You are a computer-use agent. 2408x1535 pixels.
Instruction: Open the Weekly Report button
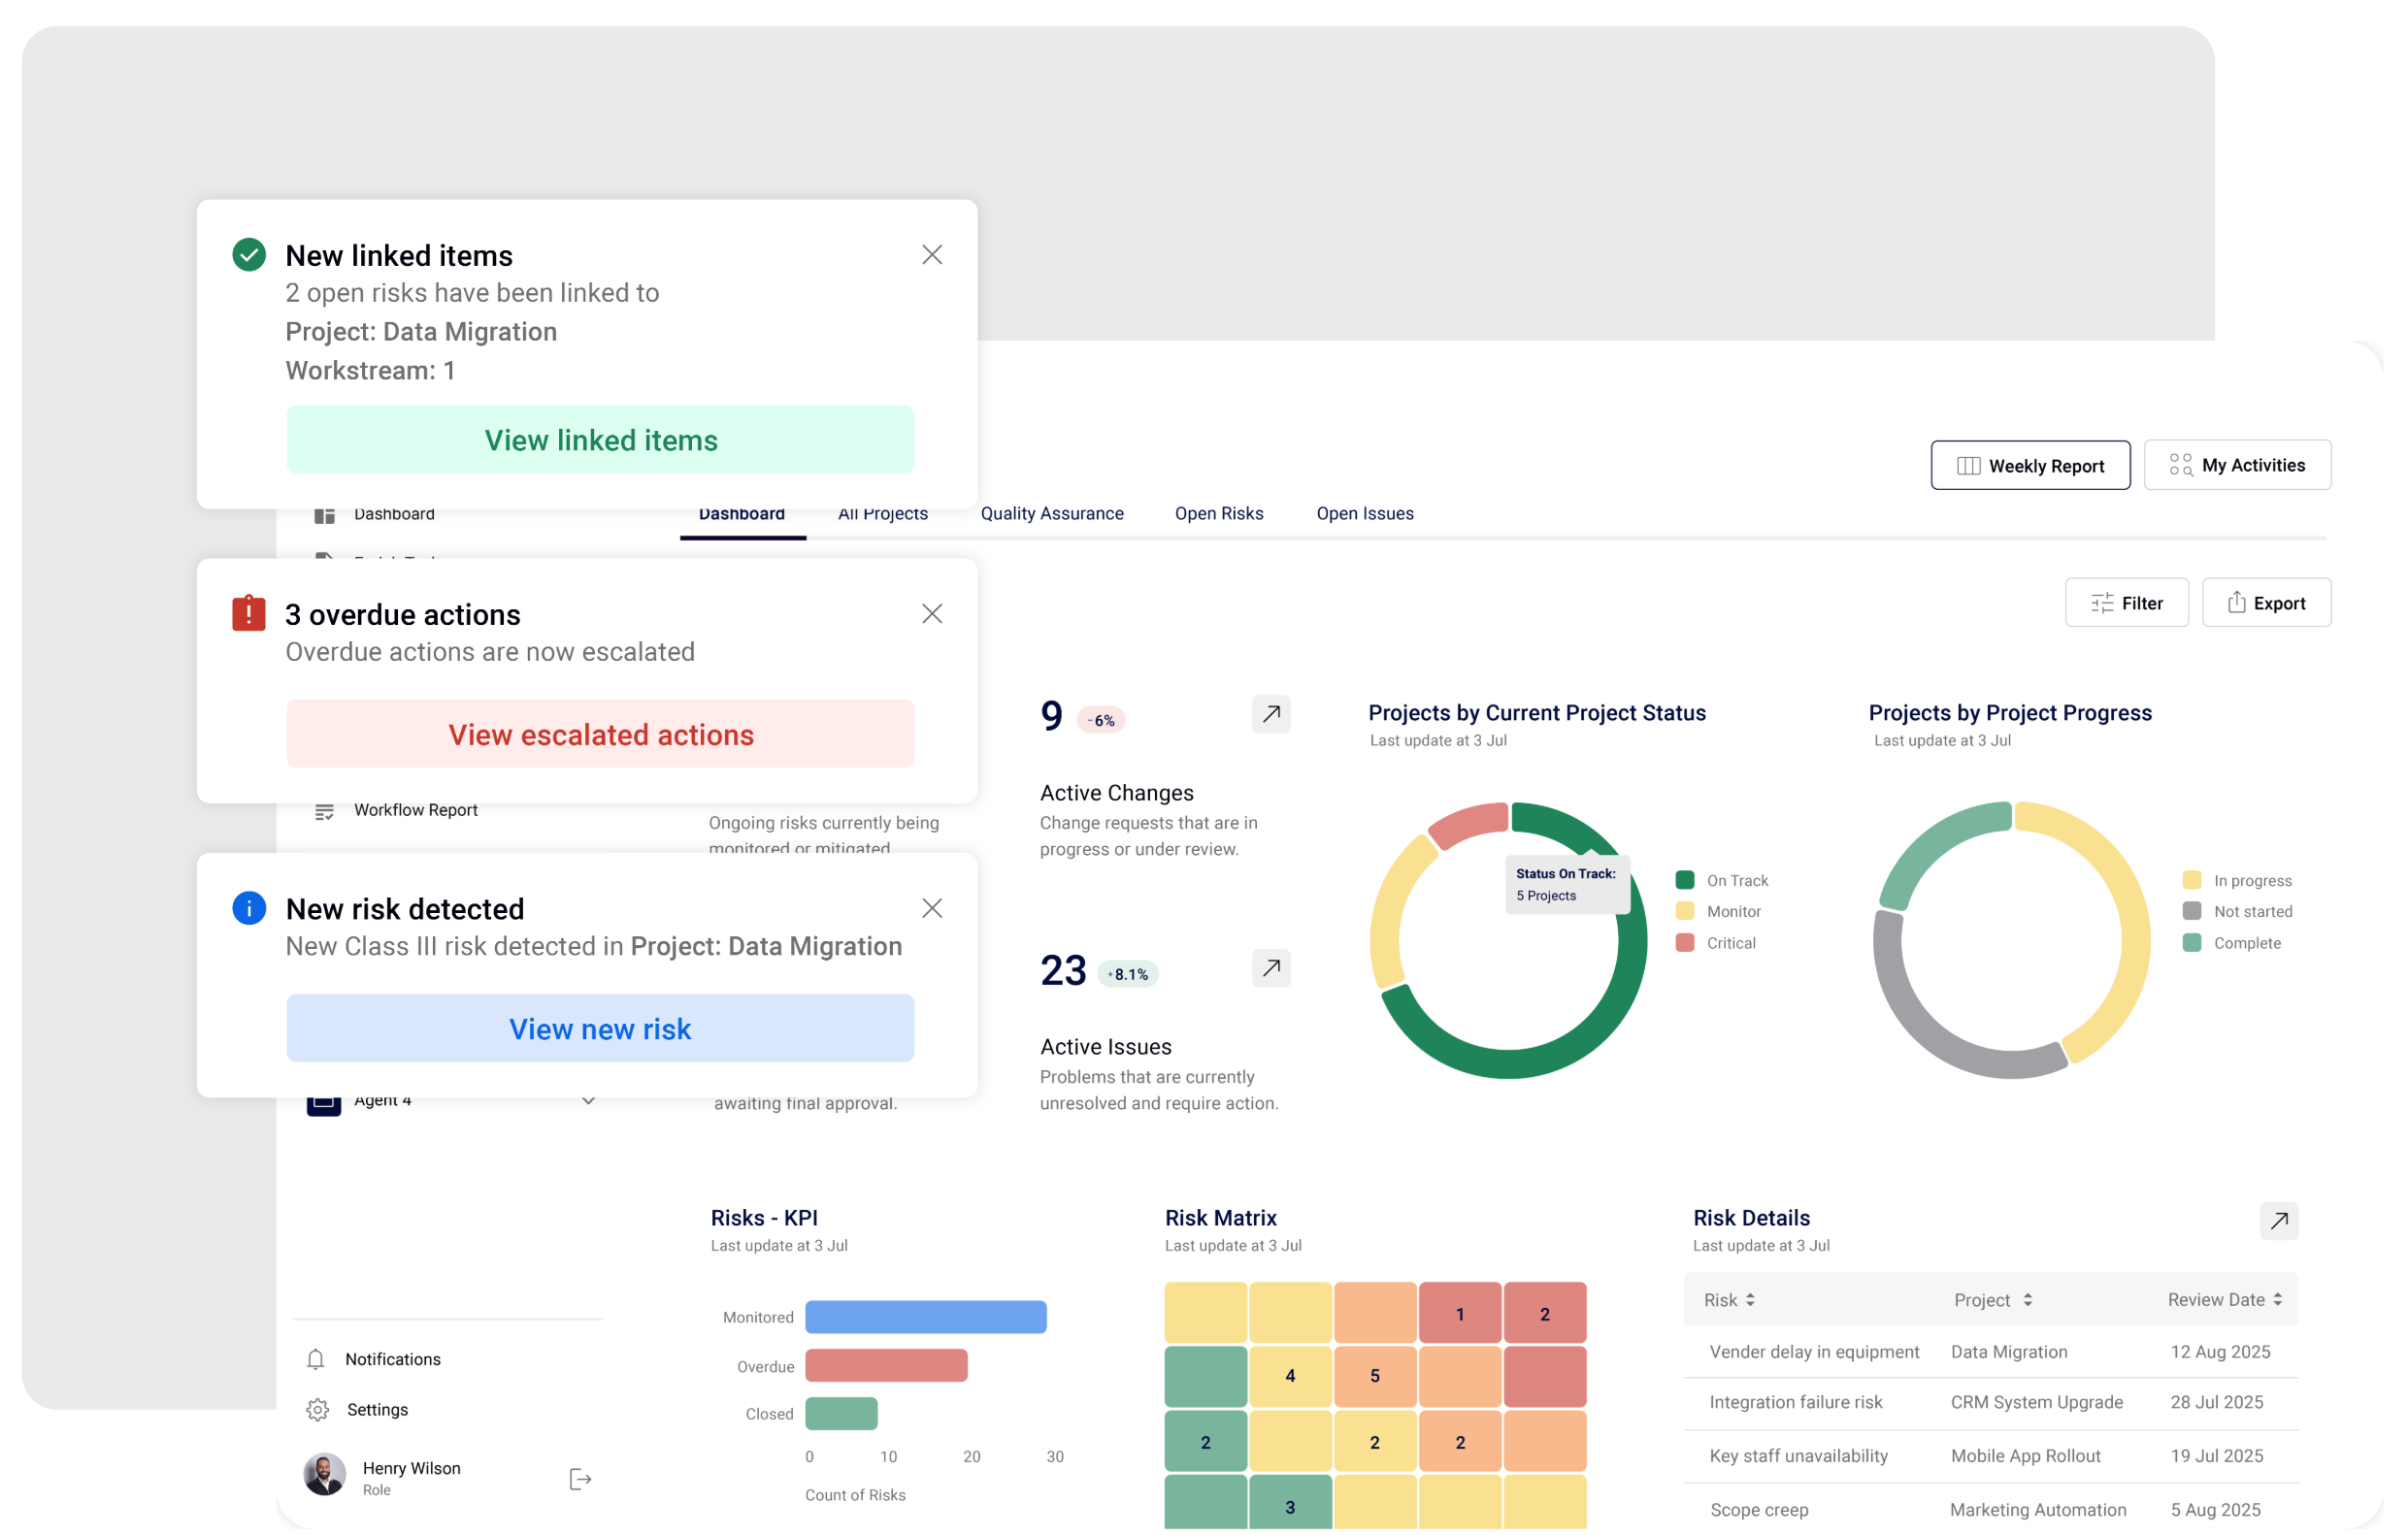[x=2030, y=466]
